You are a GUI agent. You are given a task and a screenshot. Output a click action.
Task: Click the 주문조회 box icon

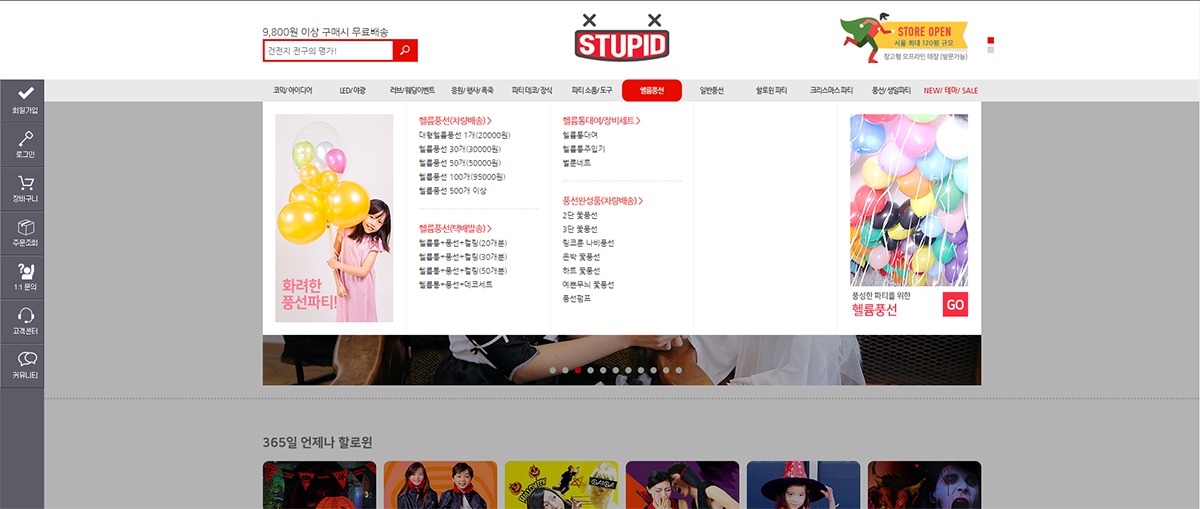tap(25, 227)
